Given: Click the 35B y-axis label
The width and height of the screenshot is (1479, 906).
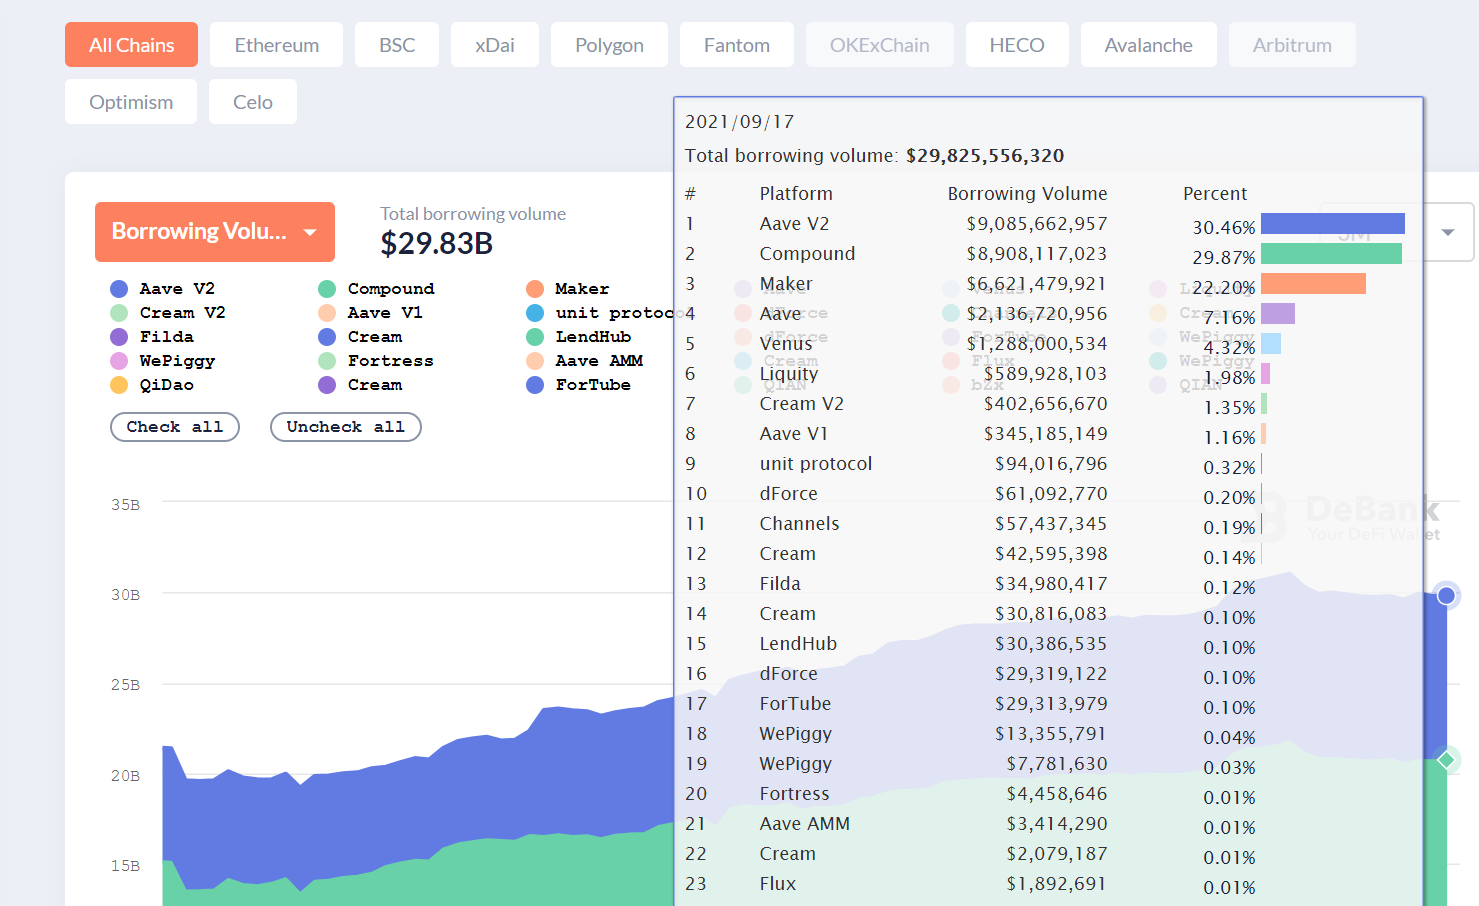Looking at the screenshot, I should [x=125, y=505].
